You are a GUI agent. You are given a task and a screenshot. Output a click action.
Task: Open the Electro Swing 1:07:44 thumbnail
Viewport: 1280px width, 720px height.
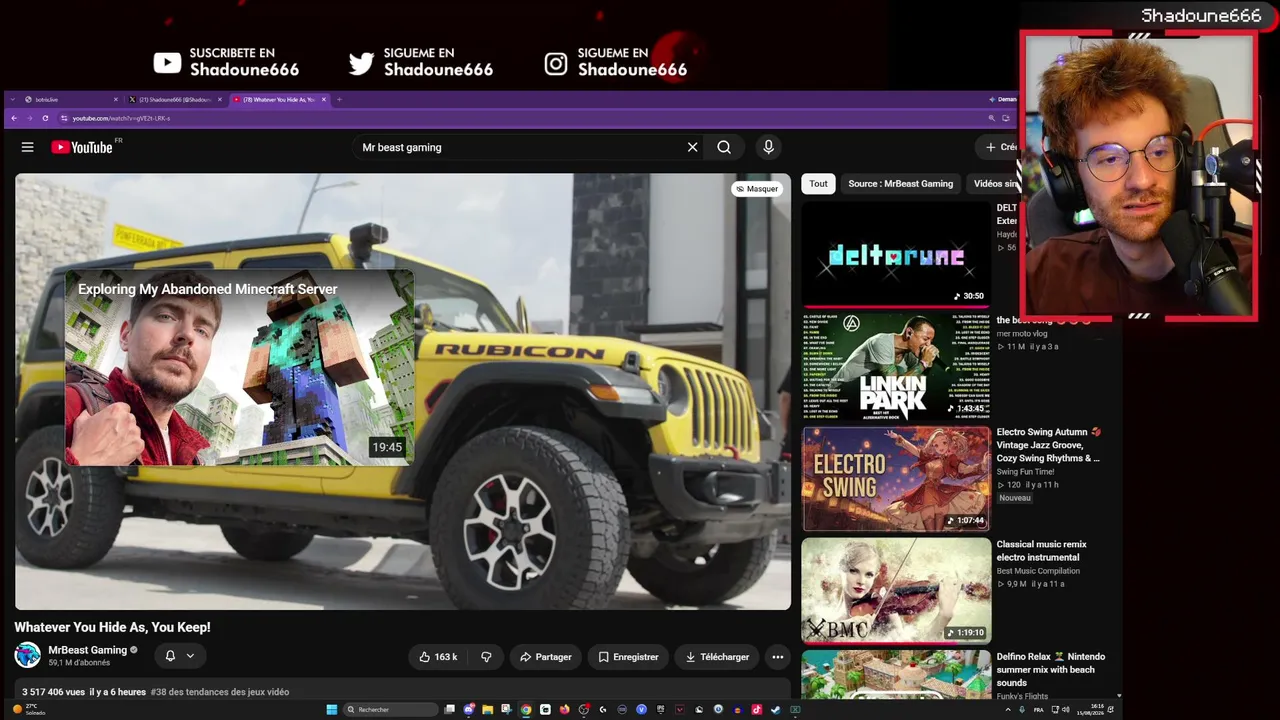coord(896,479)
